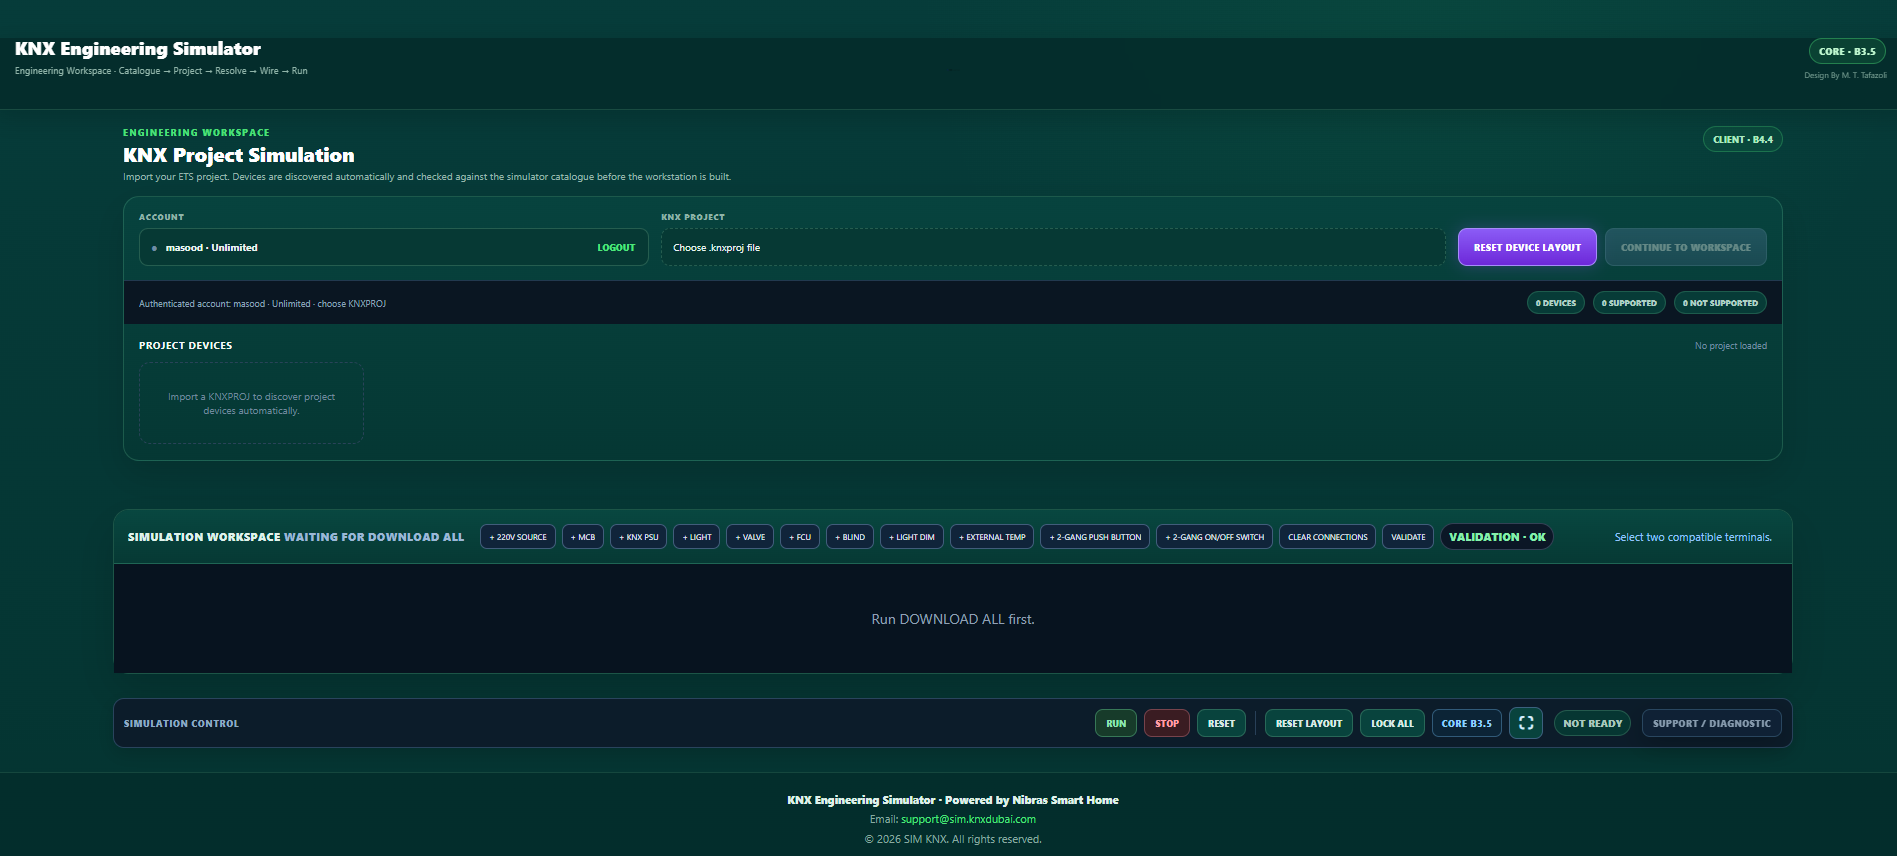Click the 0 Devices counter badge
Image resolution: width=1897 pixels, height=856 pixels.
point(1555,303)
